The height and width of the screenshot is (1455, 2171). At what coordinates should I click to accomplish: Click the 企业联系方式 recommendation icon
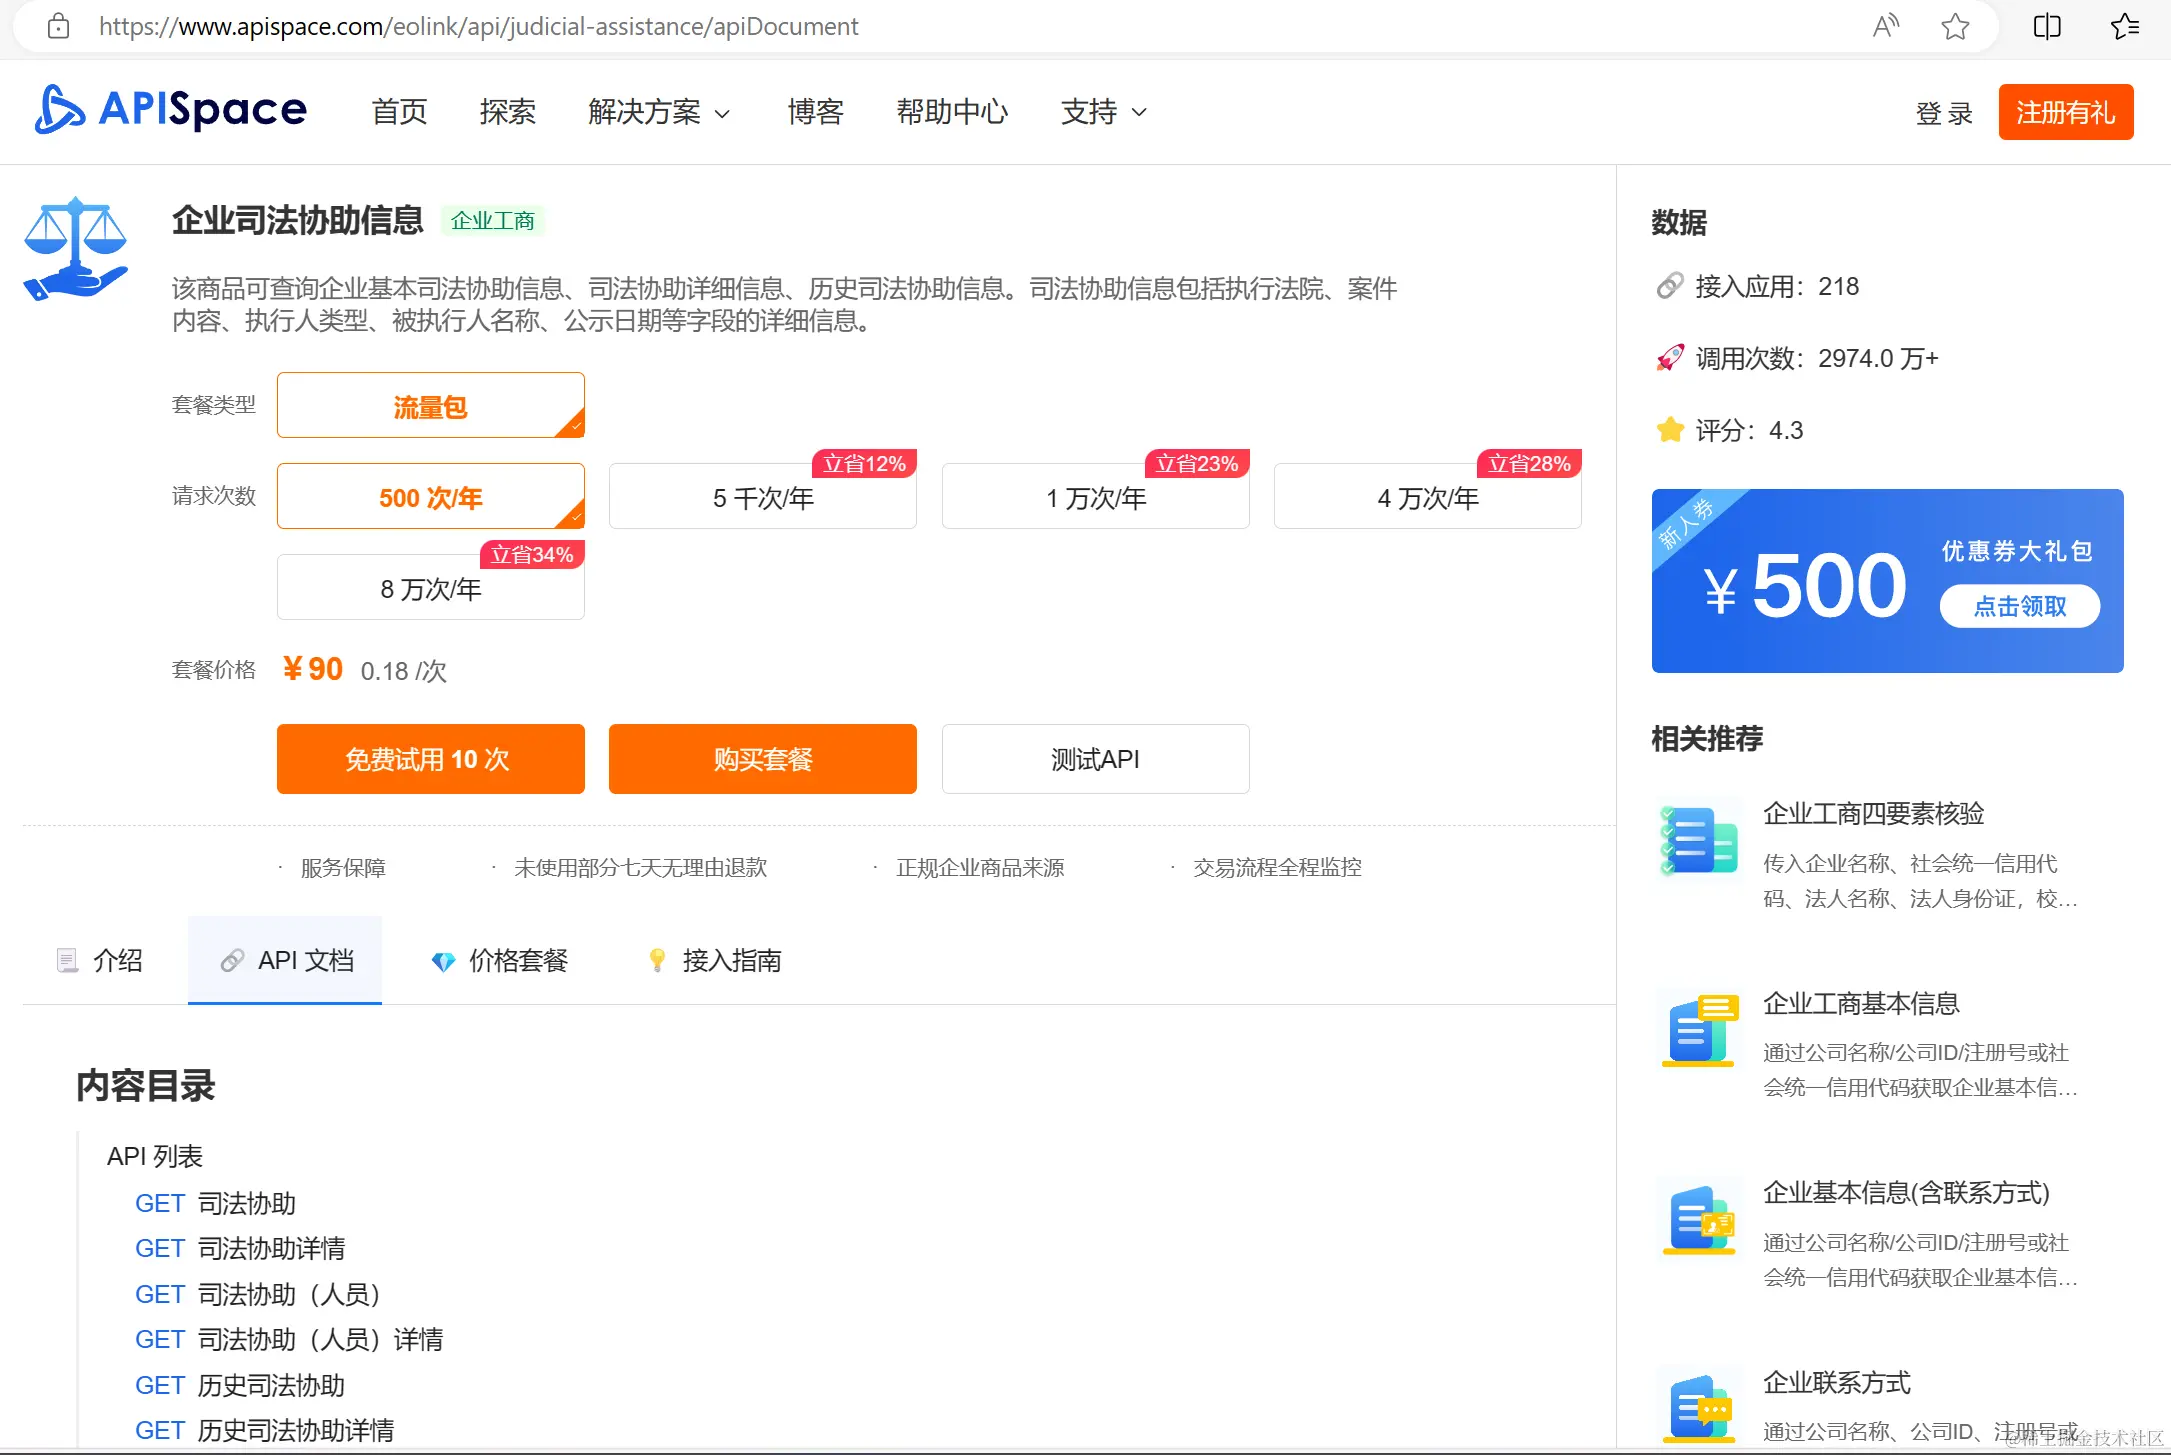1699,1406
